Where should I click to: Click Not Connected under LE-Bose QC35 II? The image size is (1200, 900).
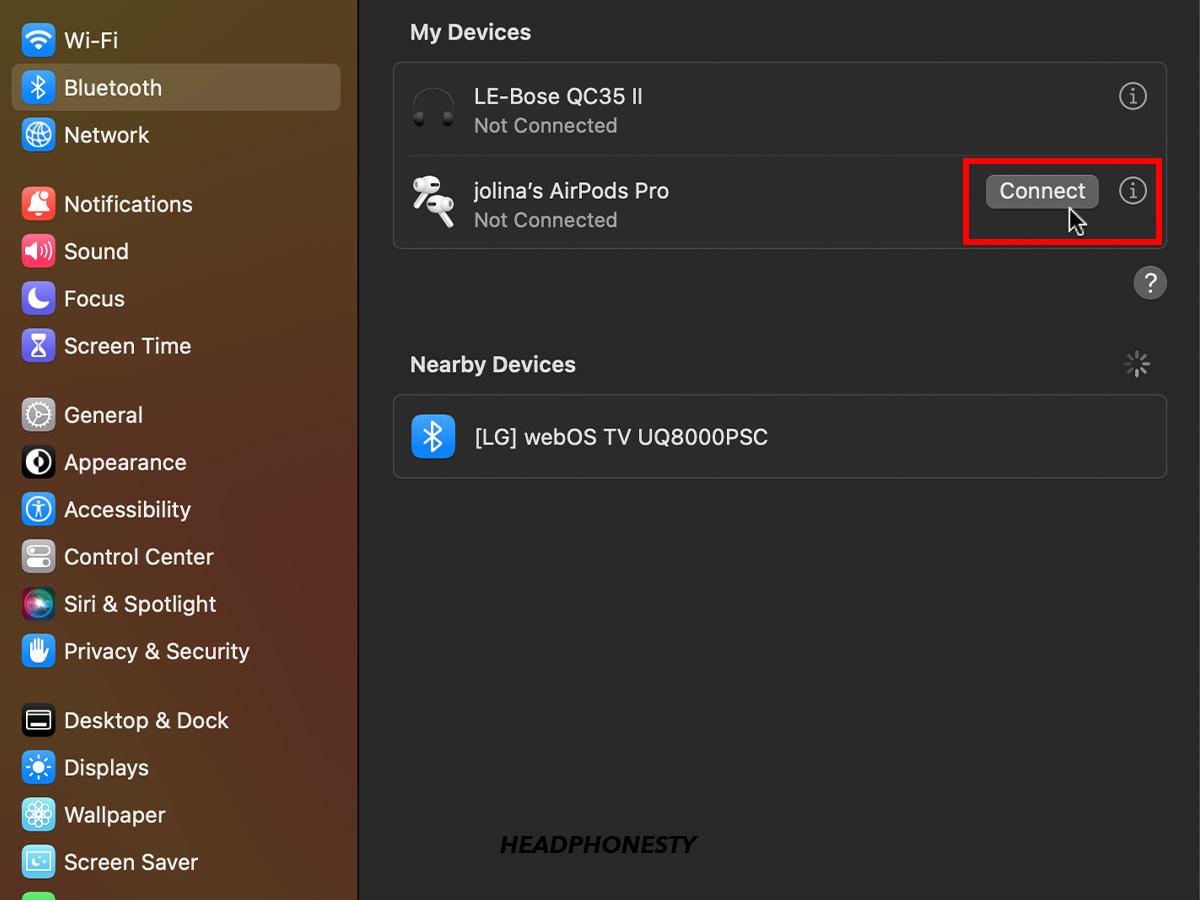(545, 126)
